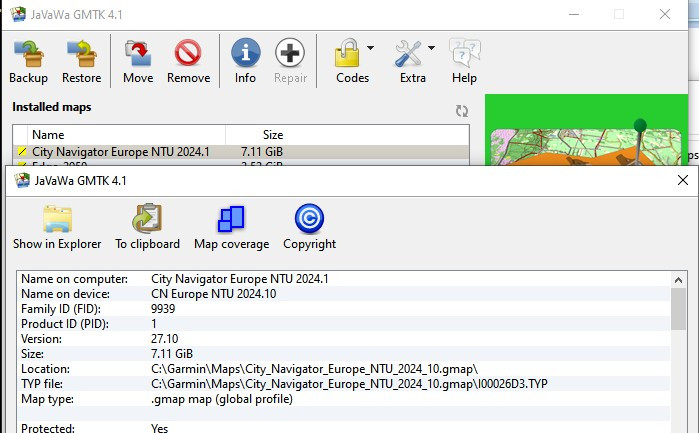Click the TYP file path value

[349, 384]
